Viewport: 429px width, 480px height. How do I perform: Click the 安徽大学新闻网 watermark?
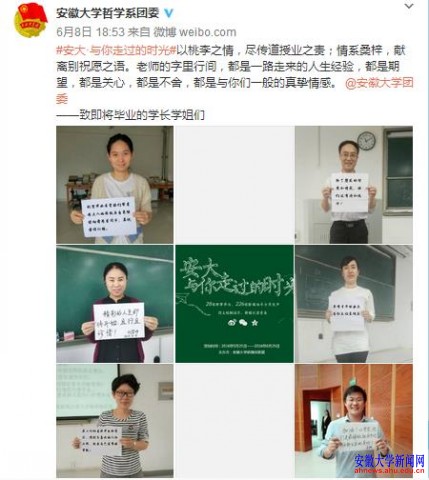click(x=389, y=464)
